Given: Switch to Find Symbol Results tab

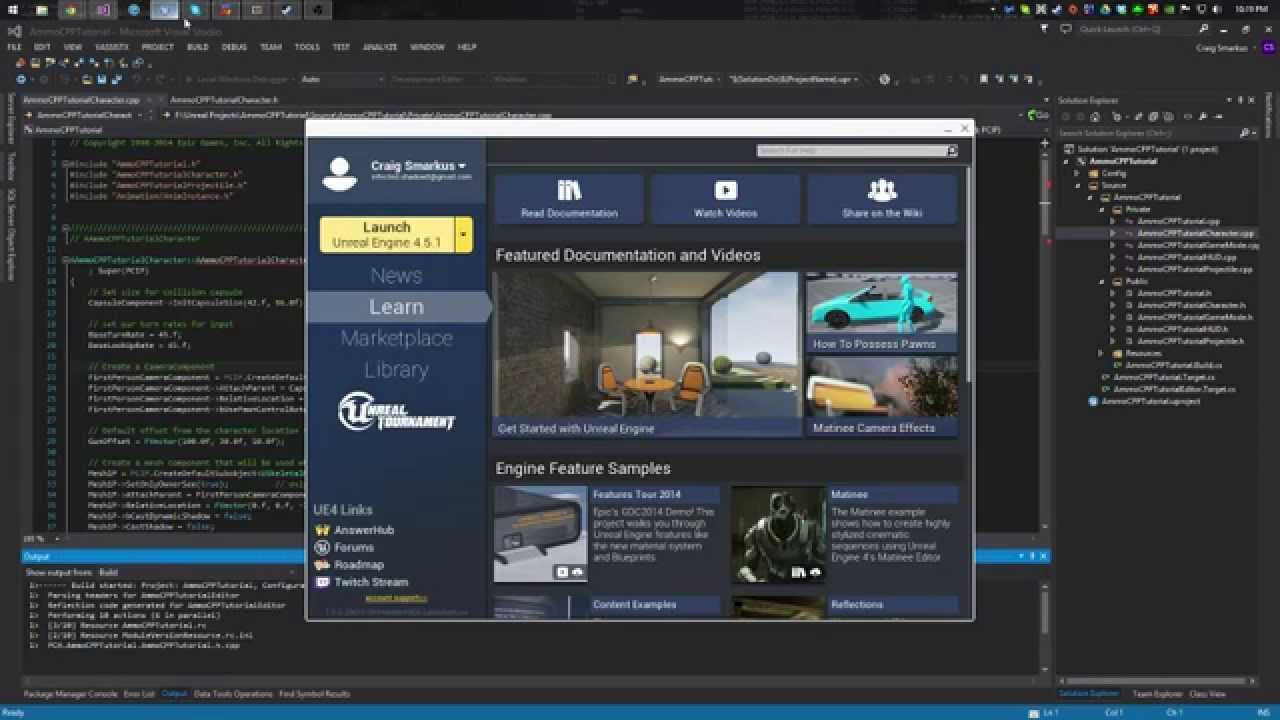Looking at the screenshot, I should (x=314, y=693).
